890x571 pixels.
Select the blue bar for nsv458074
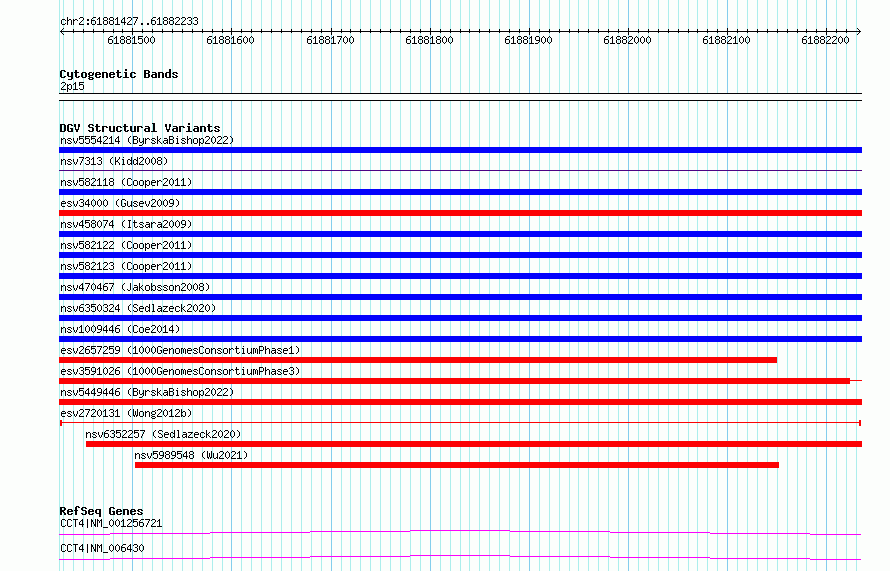click(x=460, y=234)
